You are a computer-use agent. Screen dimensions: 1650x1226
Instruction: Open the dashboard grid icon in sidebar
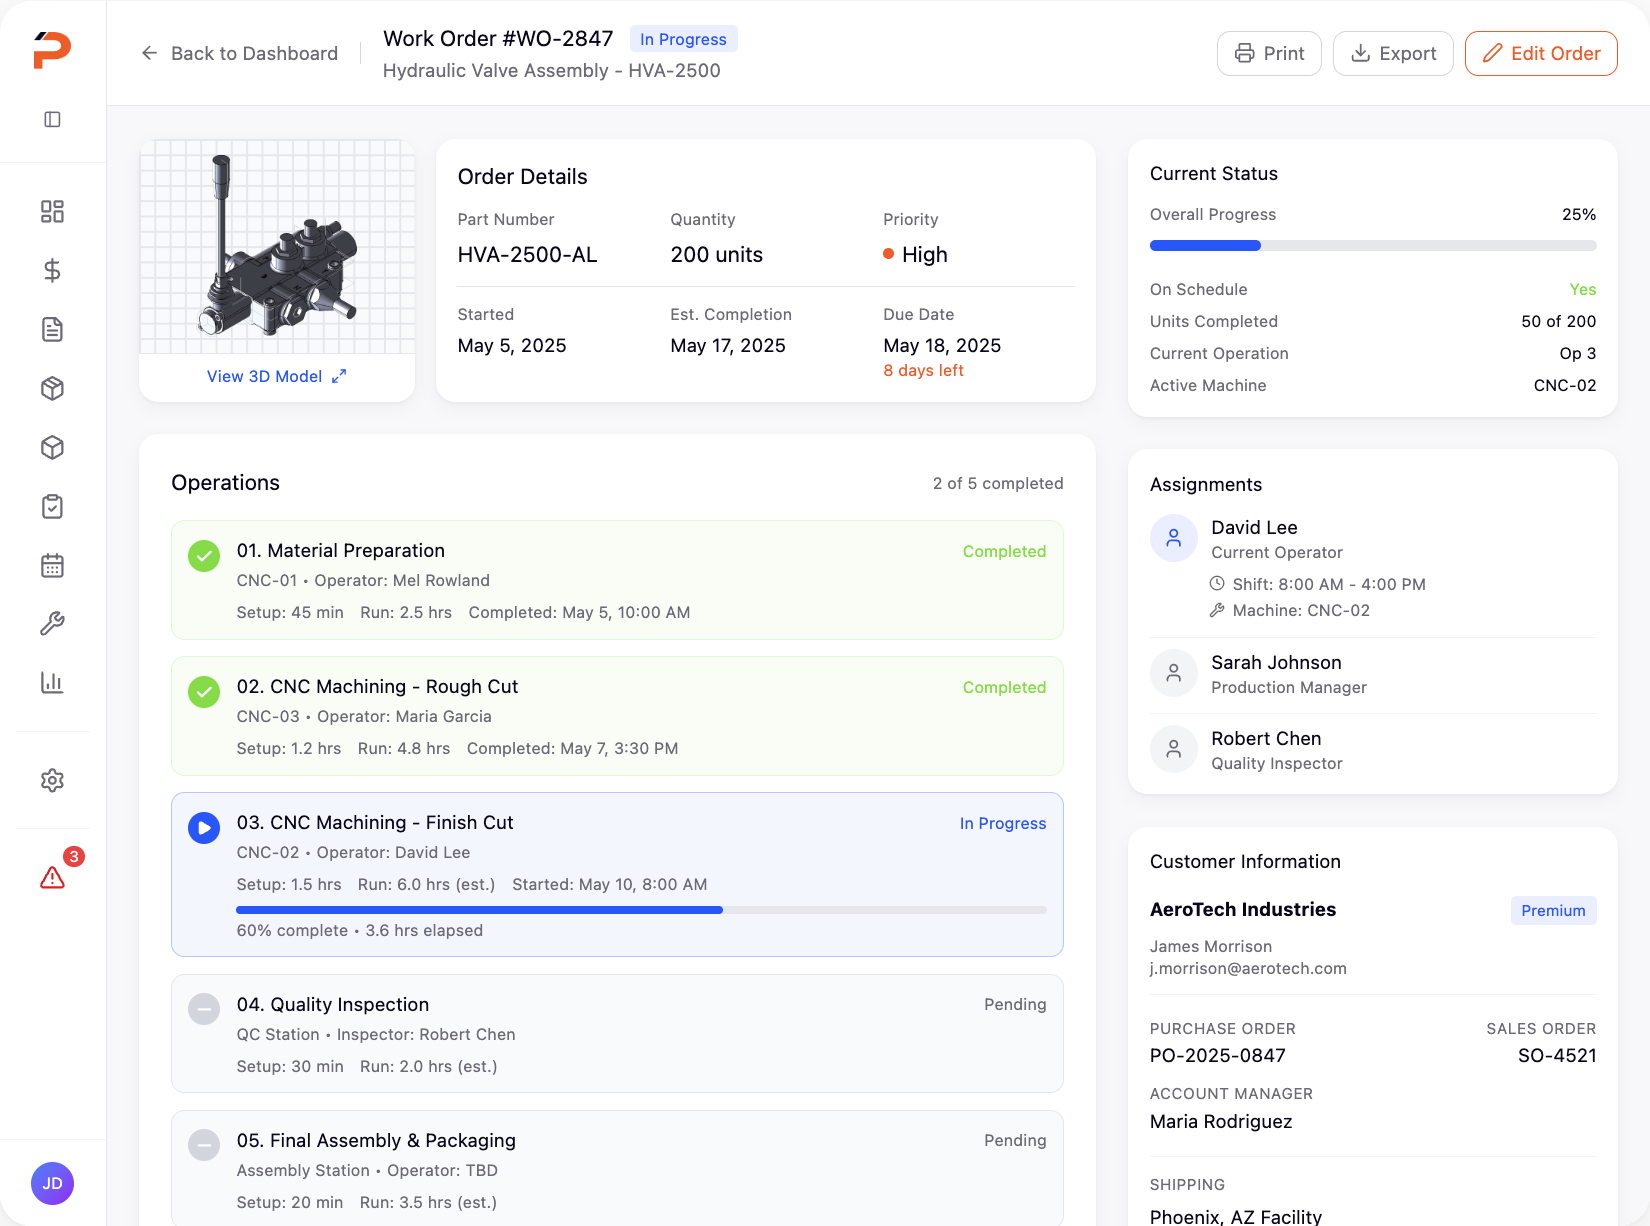coord(53,211)
